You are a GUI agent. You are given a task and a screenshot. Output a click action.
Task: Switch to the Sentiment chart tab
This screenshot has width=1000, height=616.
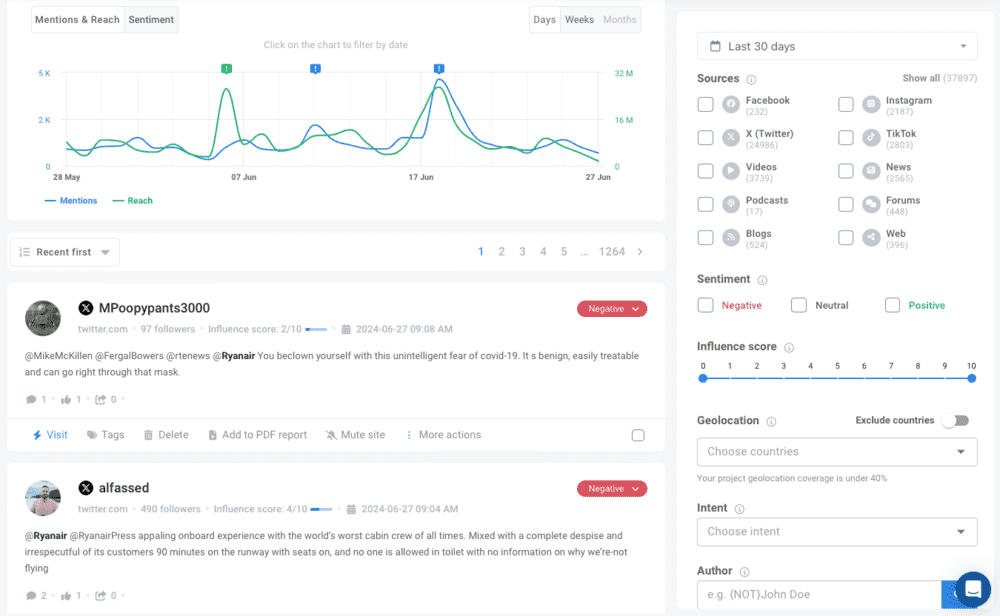151,20
